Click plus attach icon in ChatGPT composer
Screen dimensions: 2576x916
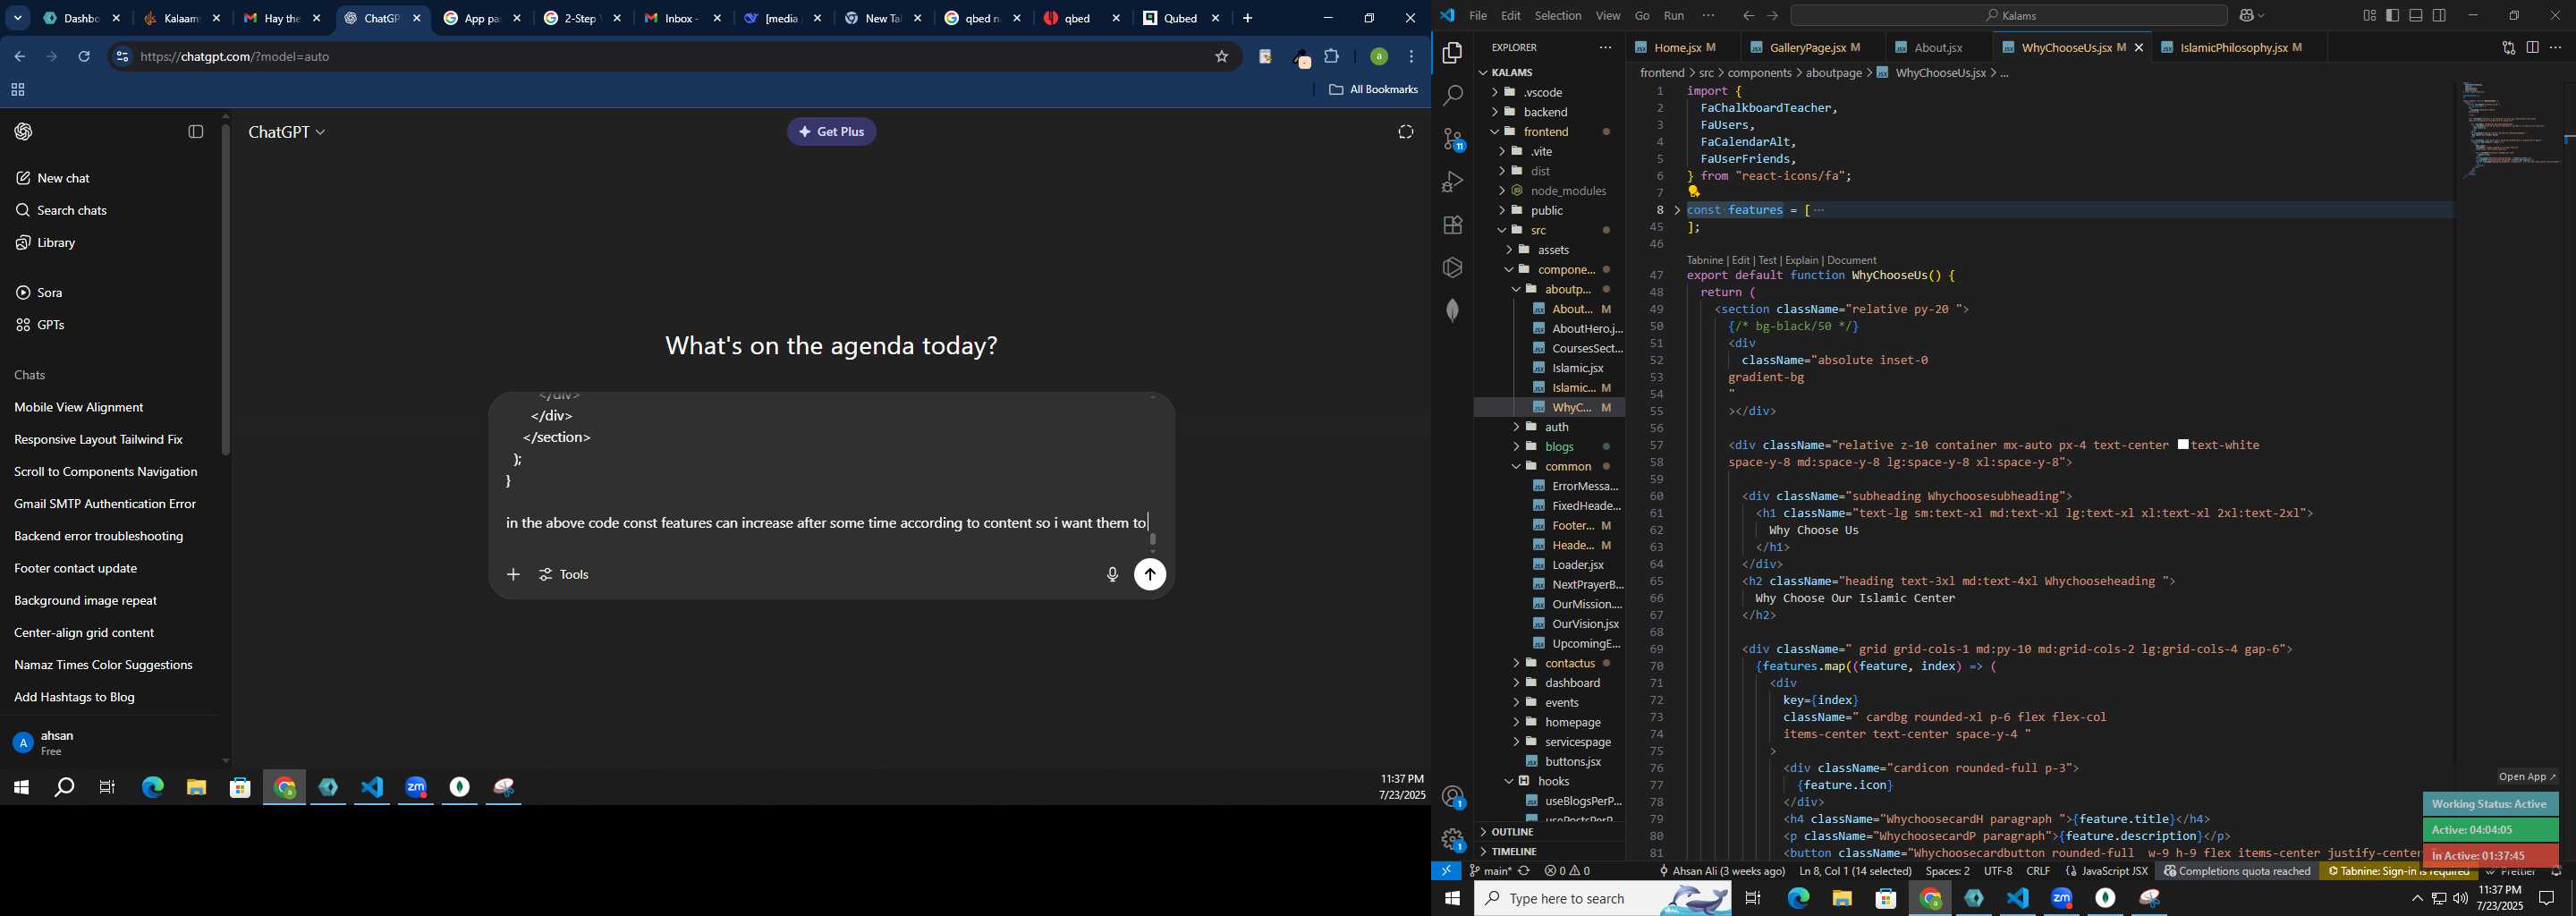tap(513, 575)
